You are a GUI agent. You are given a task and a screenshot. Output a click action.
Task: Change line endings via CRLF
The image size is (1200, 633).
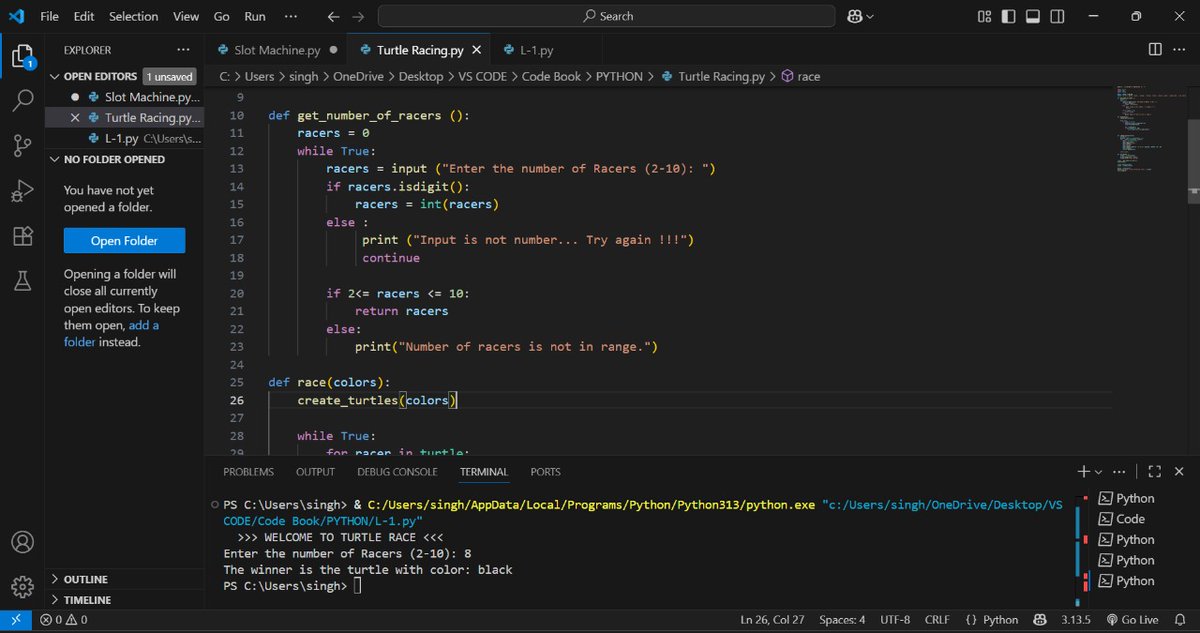(x=938, y=620)
